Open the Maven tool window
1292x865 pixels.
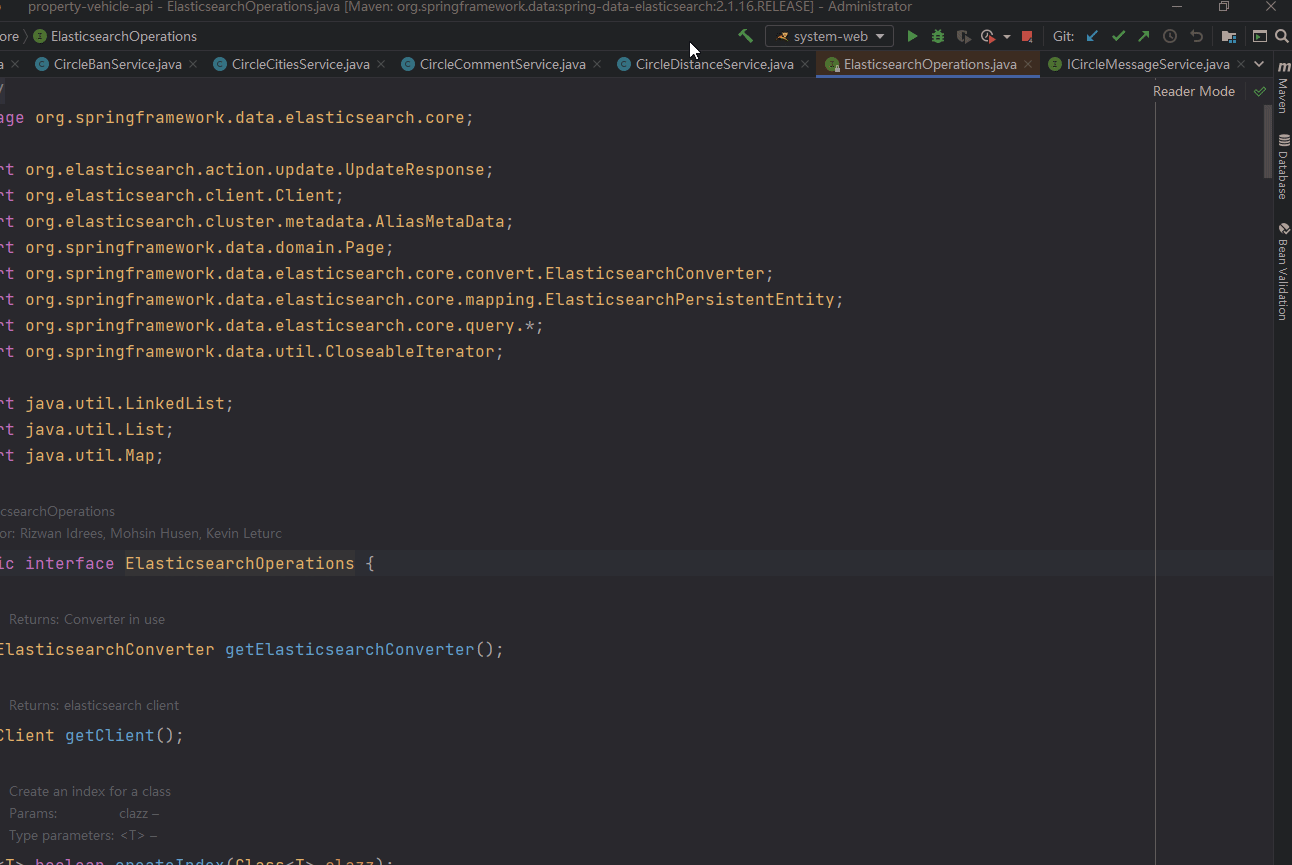pyautogui.click(x=1285, y=95)
